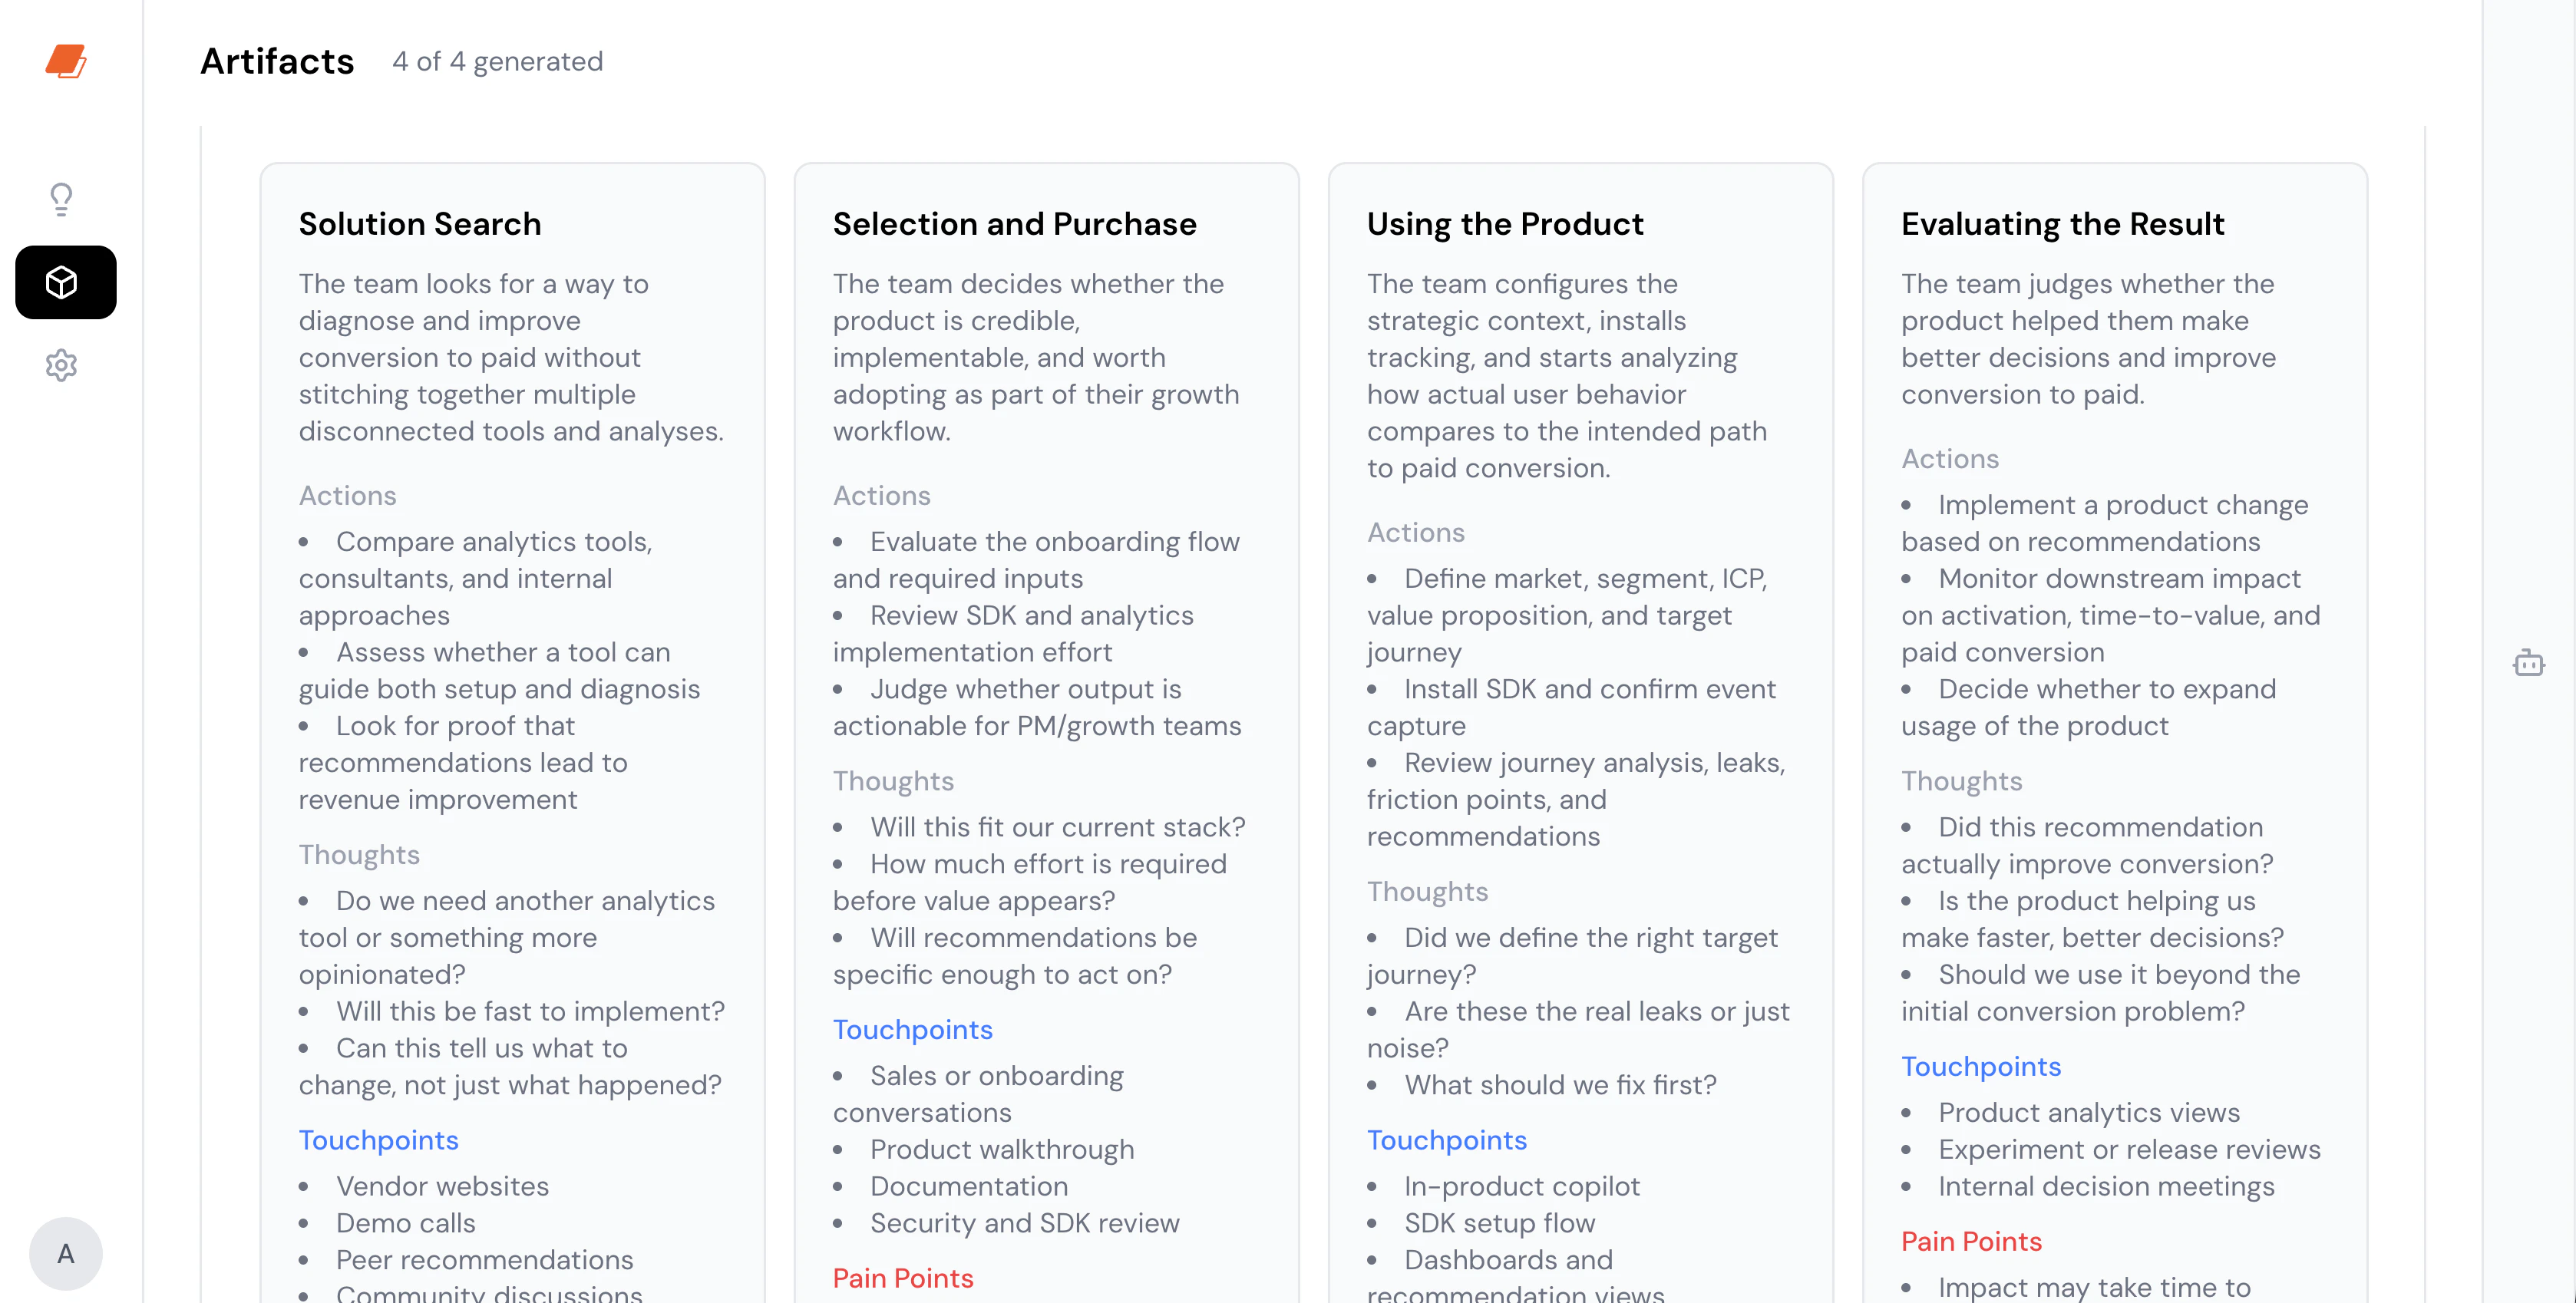The width and height of the screenshot is (2576, 1303).
Task: Click Thoughts label in Solution Search card
Action: pyautogui.click(x=358, y=855)
